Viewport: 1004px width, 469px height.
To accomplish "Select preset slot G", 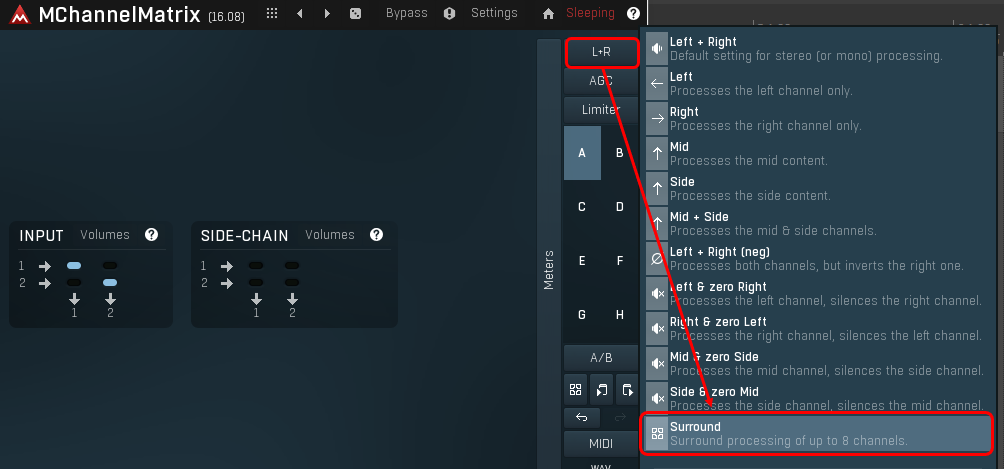I will click(582, 314).
